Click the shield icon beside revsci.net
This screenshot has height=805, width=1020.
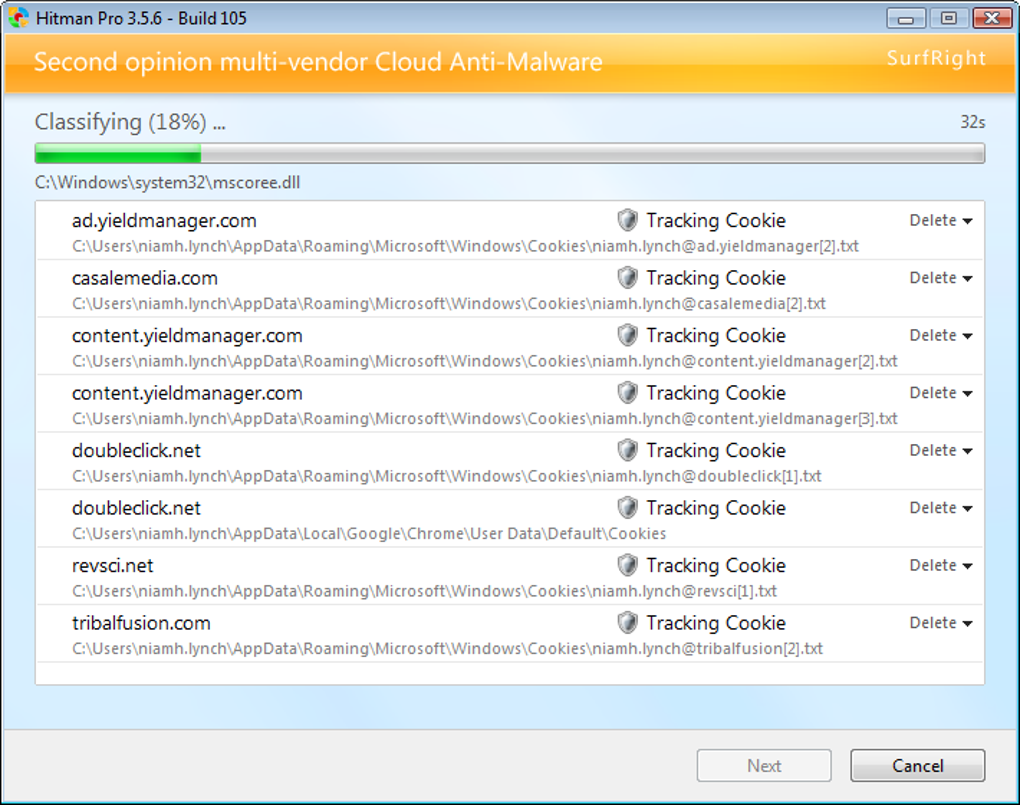click(x=627, y=565)
